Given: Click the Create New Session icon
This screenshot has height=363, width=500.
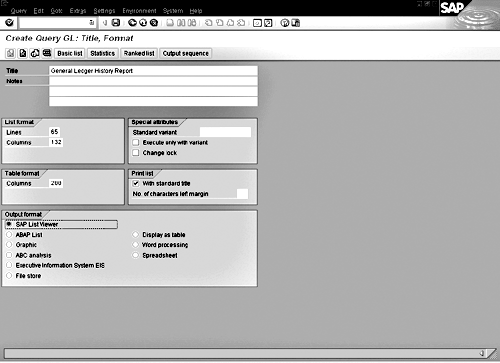Looking at the screenshot, I should [257, 23].
